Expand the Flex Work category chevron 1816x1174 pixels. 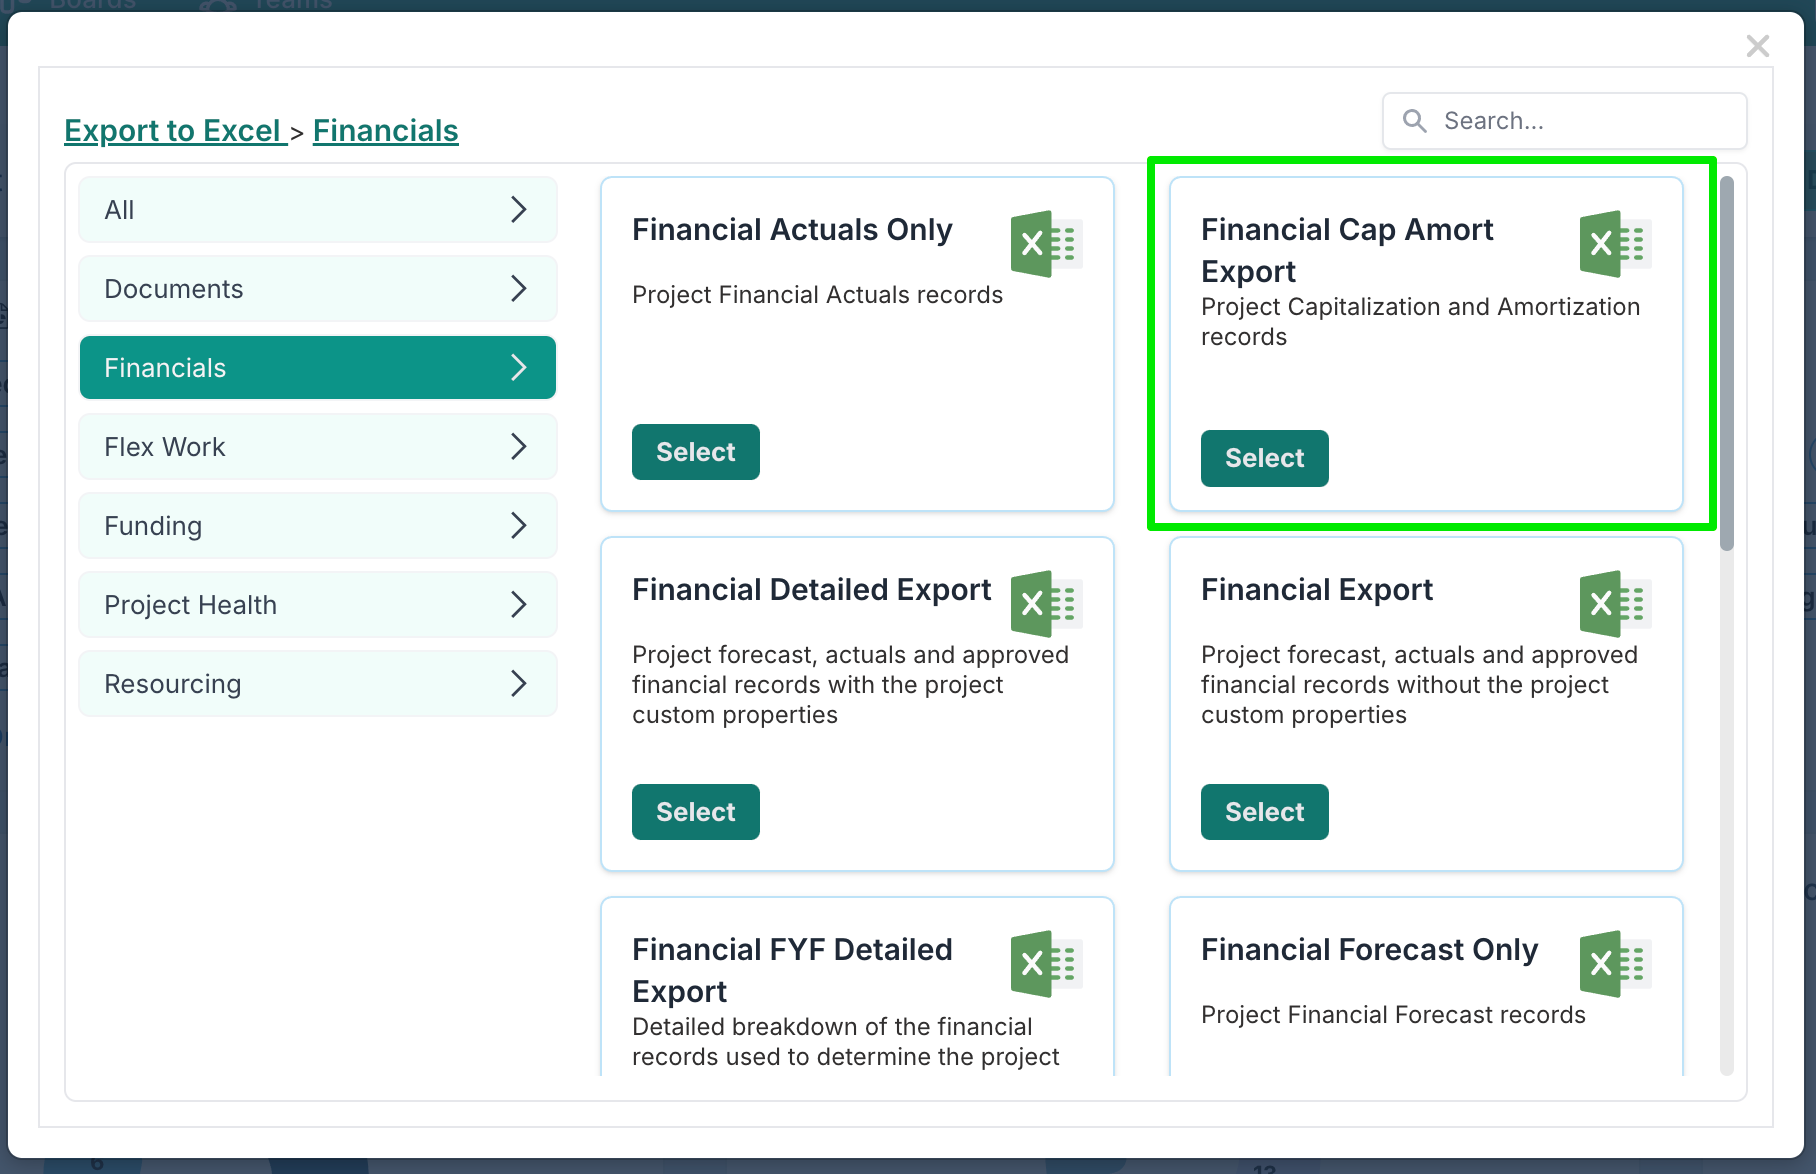coord(519,447)
